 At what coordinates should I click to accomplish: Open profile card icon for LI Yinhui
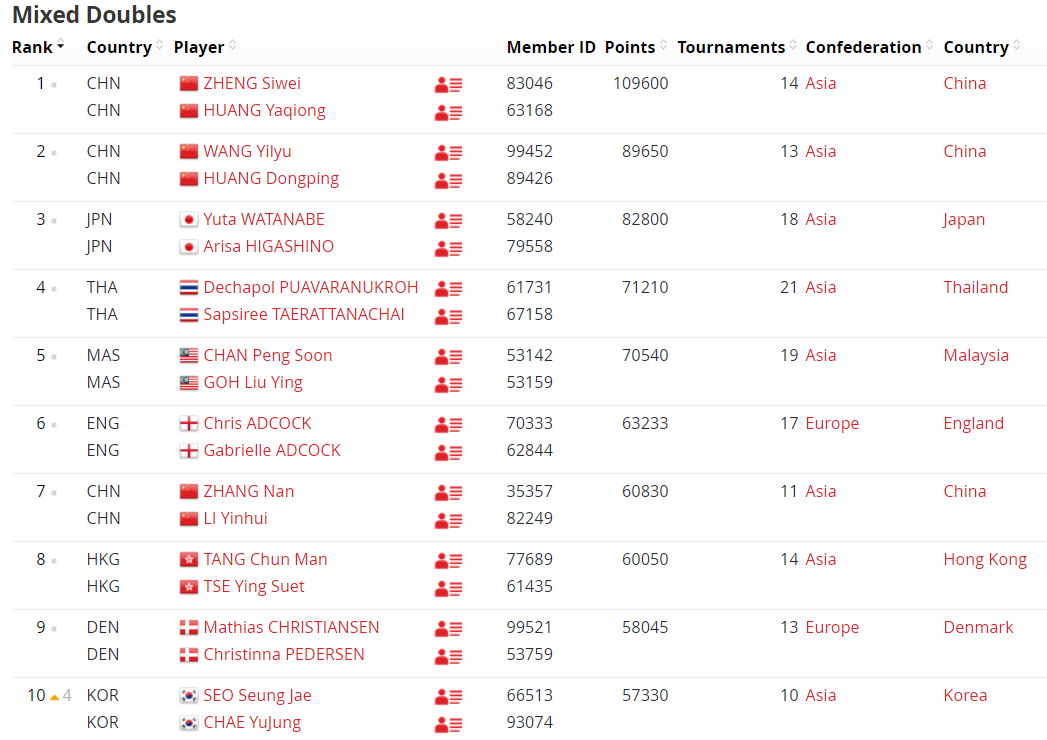tap(448, 520)
